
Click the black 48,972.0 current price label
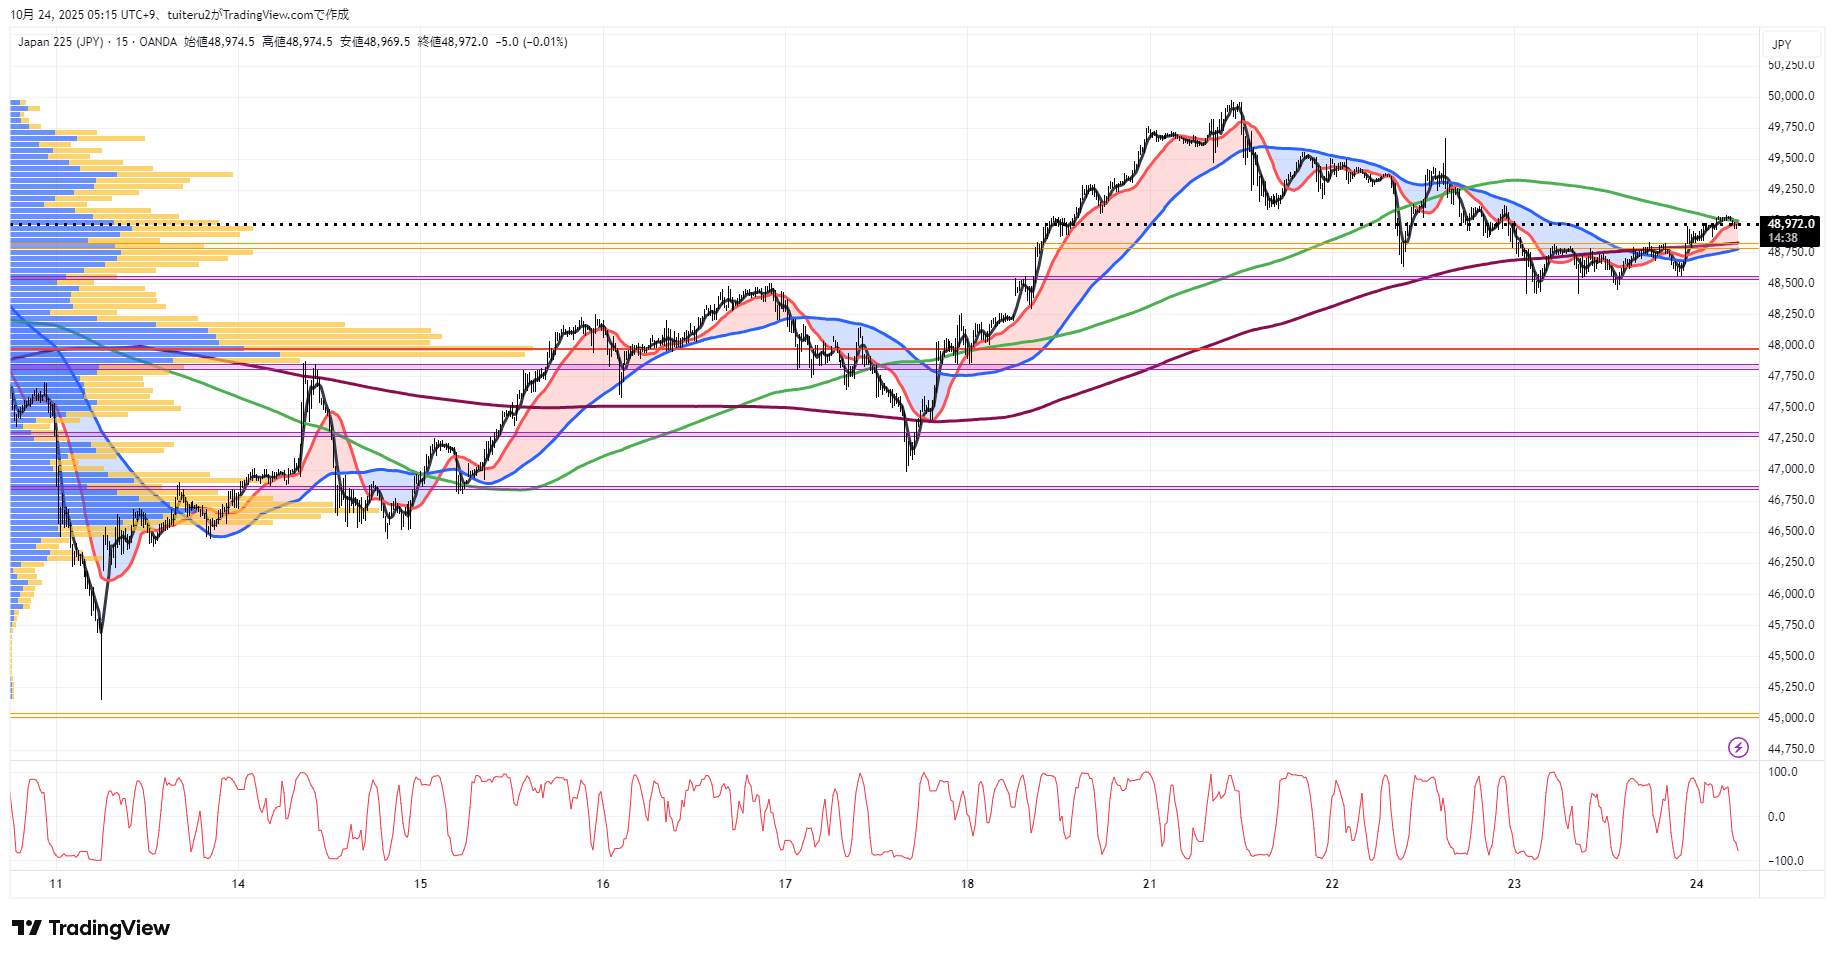tap(1790, 224)
